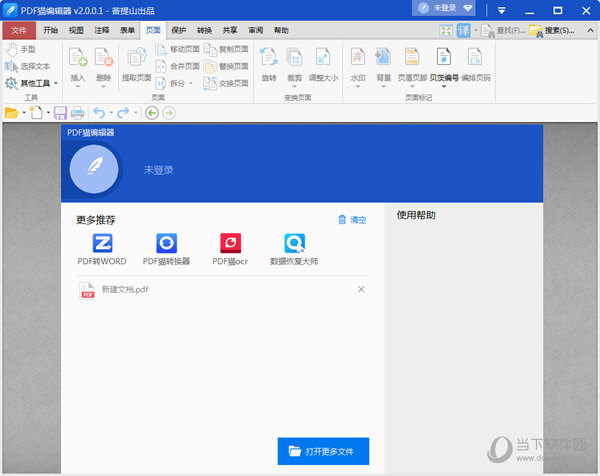Click the Save floppy disk icon
Viewport: 600px width, 476px height.
point(60,113)
